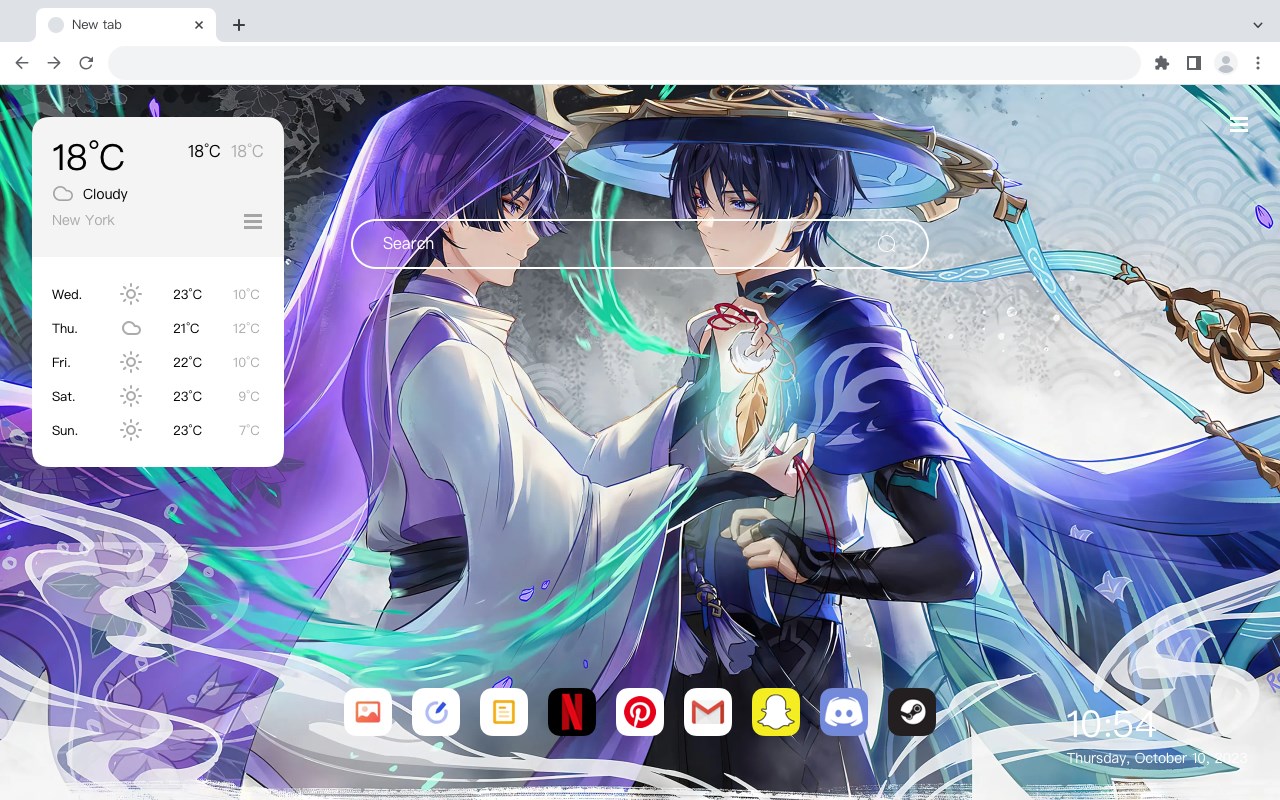
Task: Open Chrome's three-dot menu
Action: pyautogui.click(x=1258, y=63)
